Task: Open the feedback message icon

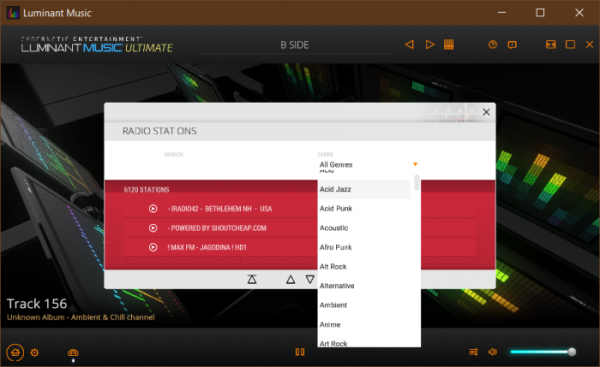Action: pyautogui.click(x=512, y=45)
